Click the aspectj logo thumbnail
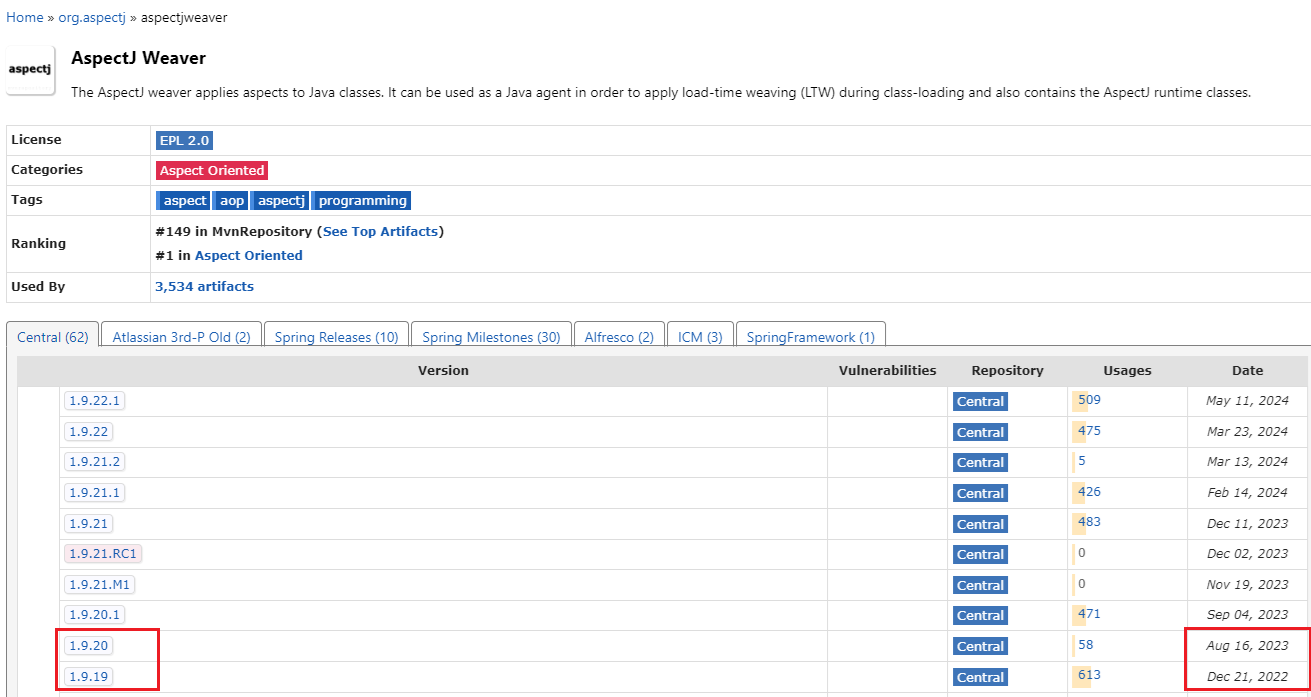 [31, 70]
